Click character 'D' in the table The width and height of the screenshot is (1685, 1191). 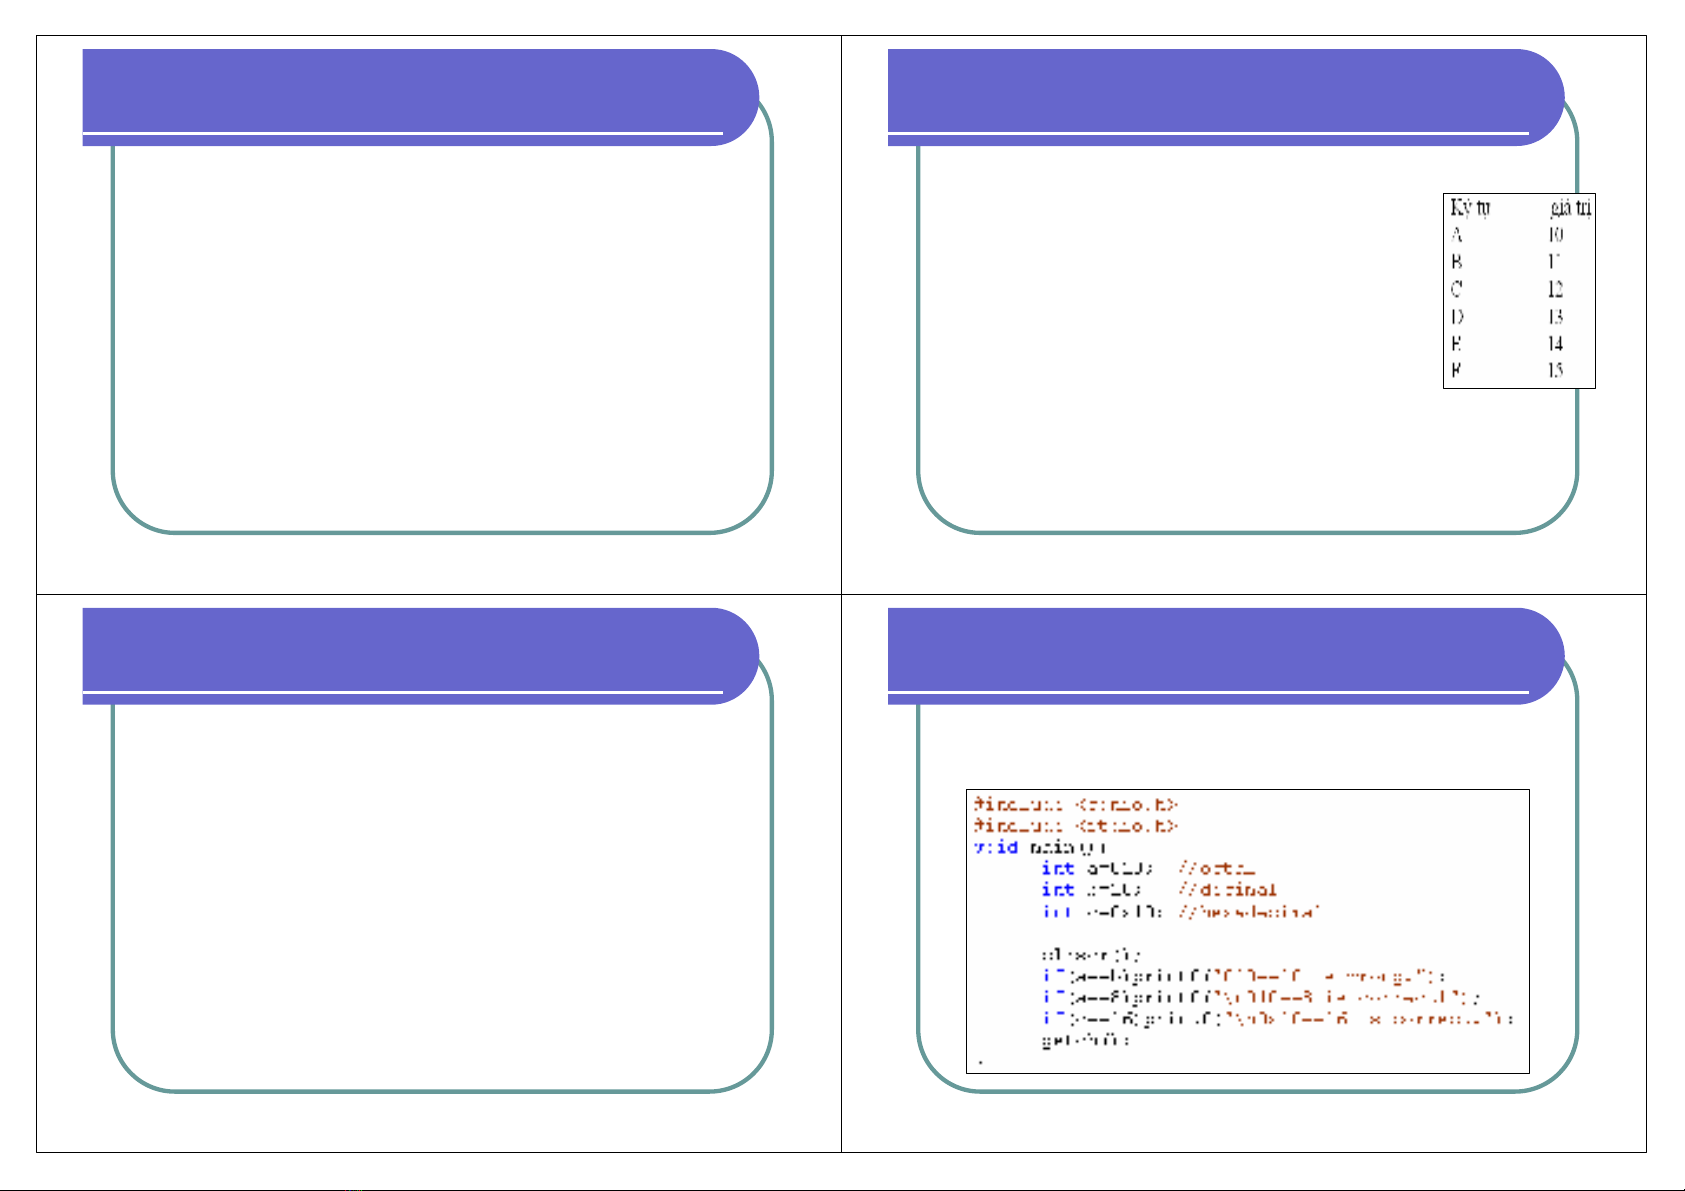[1457, 317]
